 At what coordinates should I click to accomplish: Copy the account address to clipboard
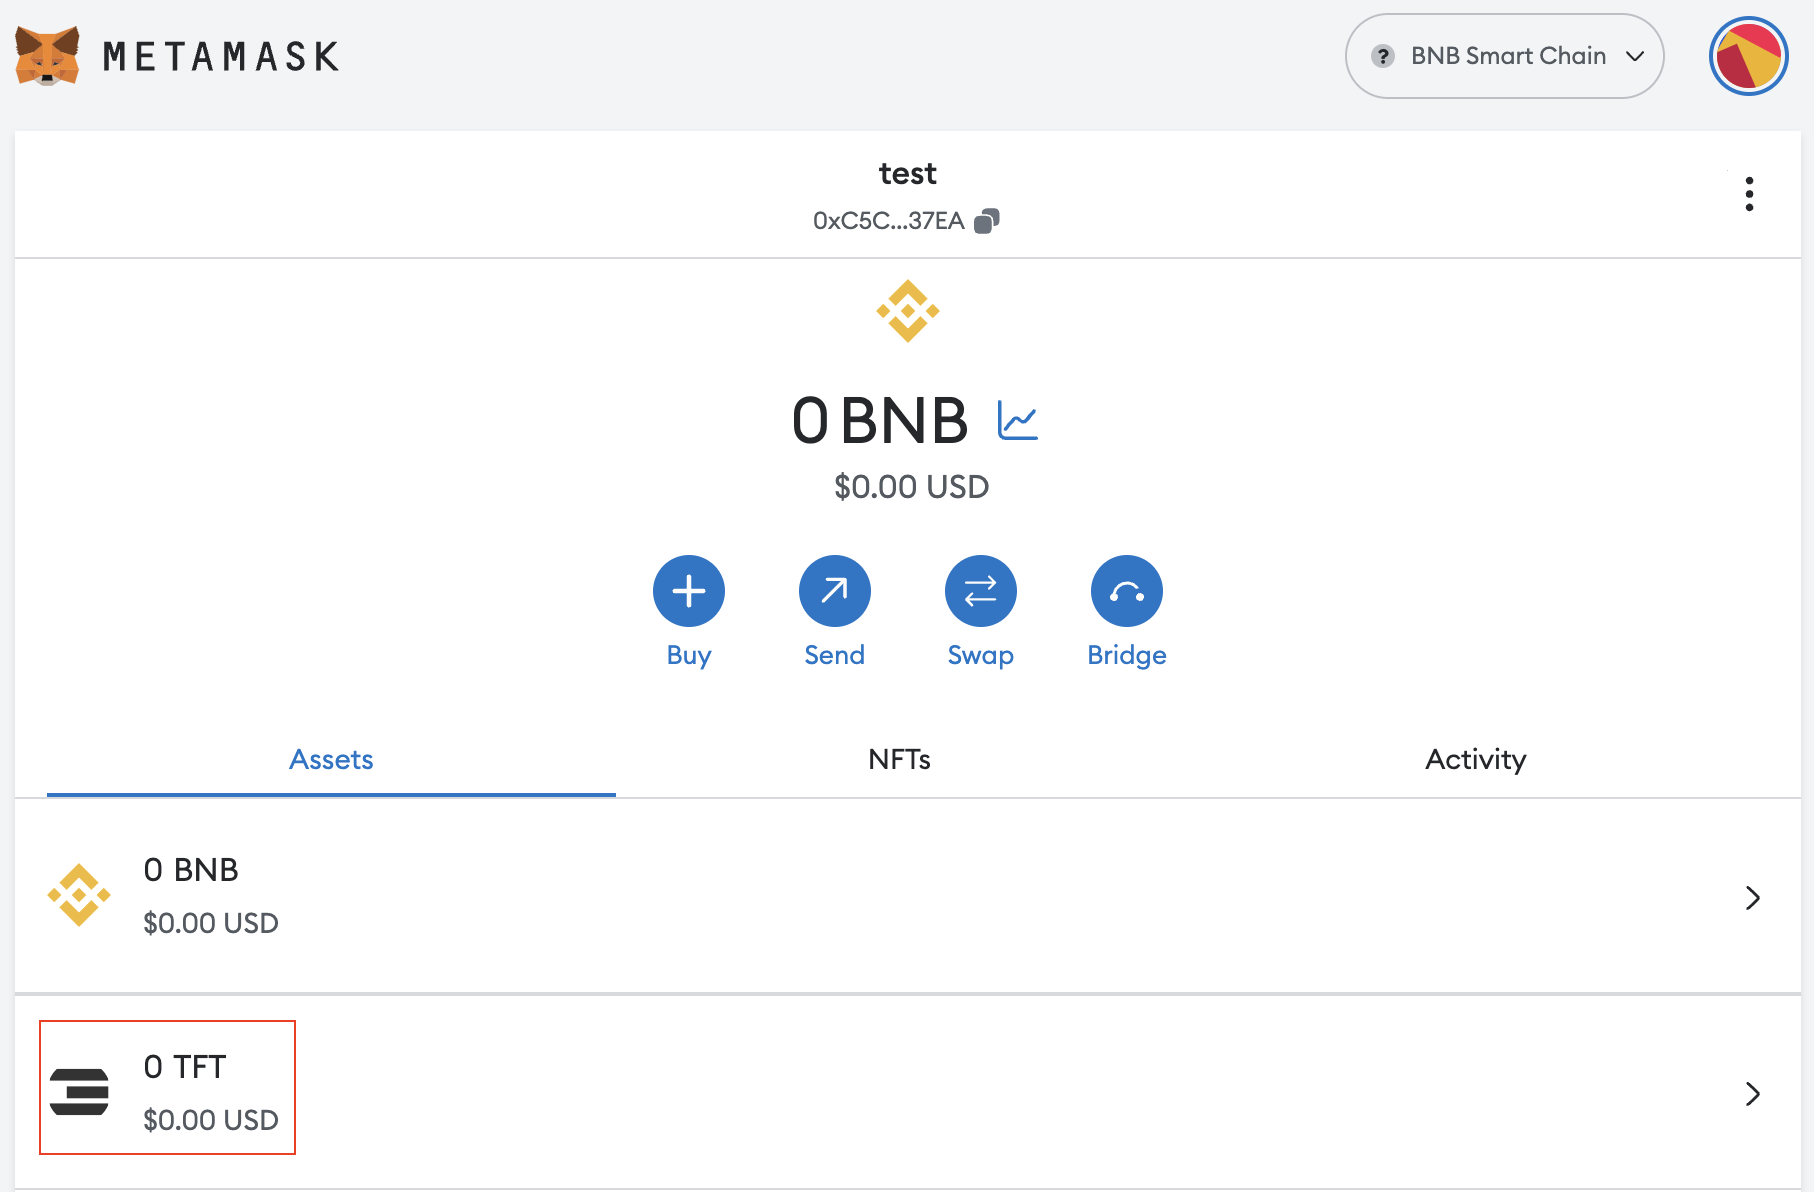[x=987, y=221]
